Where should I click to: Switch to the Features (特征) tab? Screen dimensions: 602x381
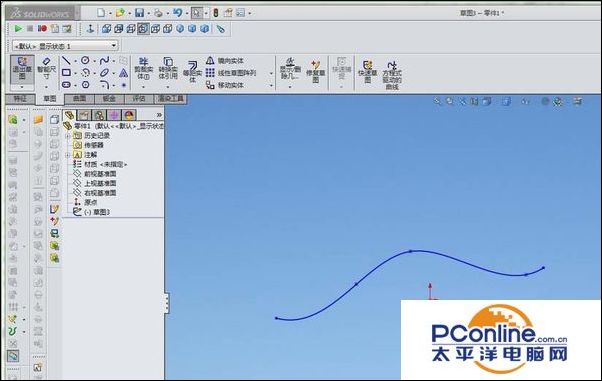20,99
